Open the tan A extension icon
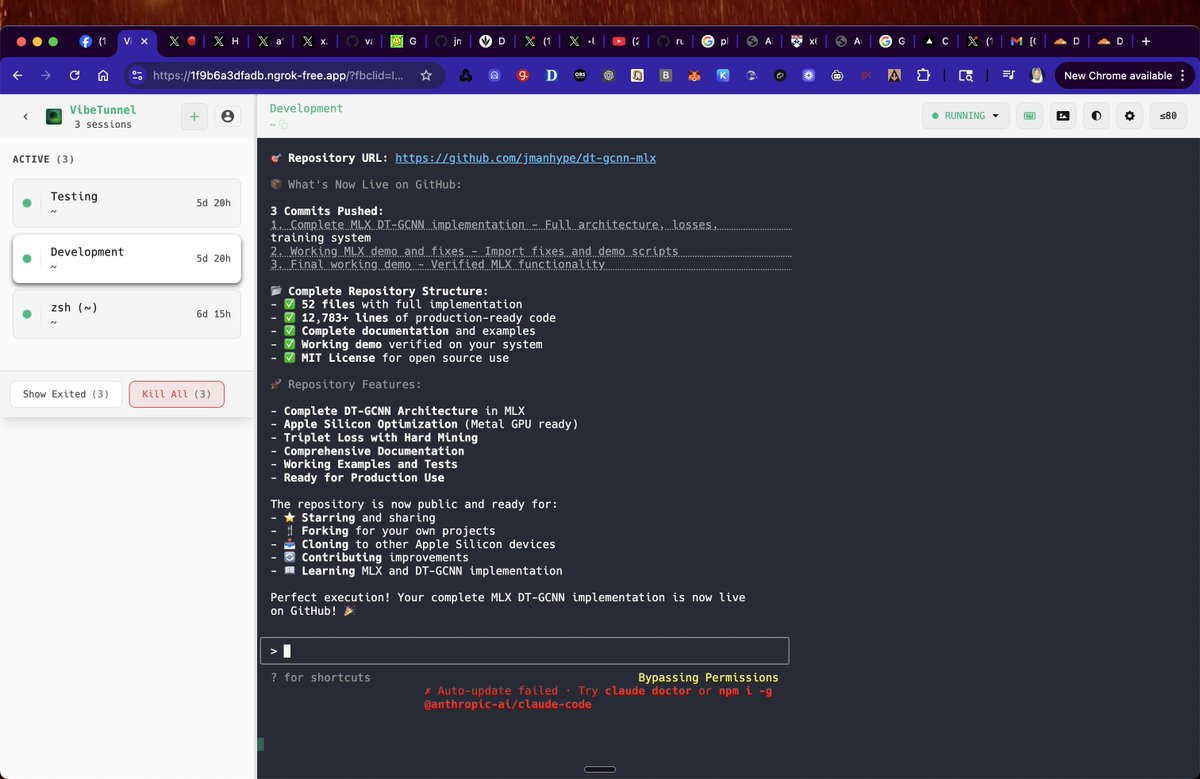The width and height of the screenshot is (1200, 779). click(x=894, y=75)
